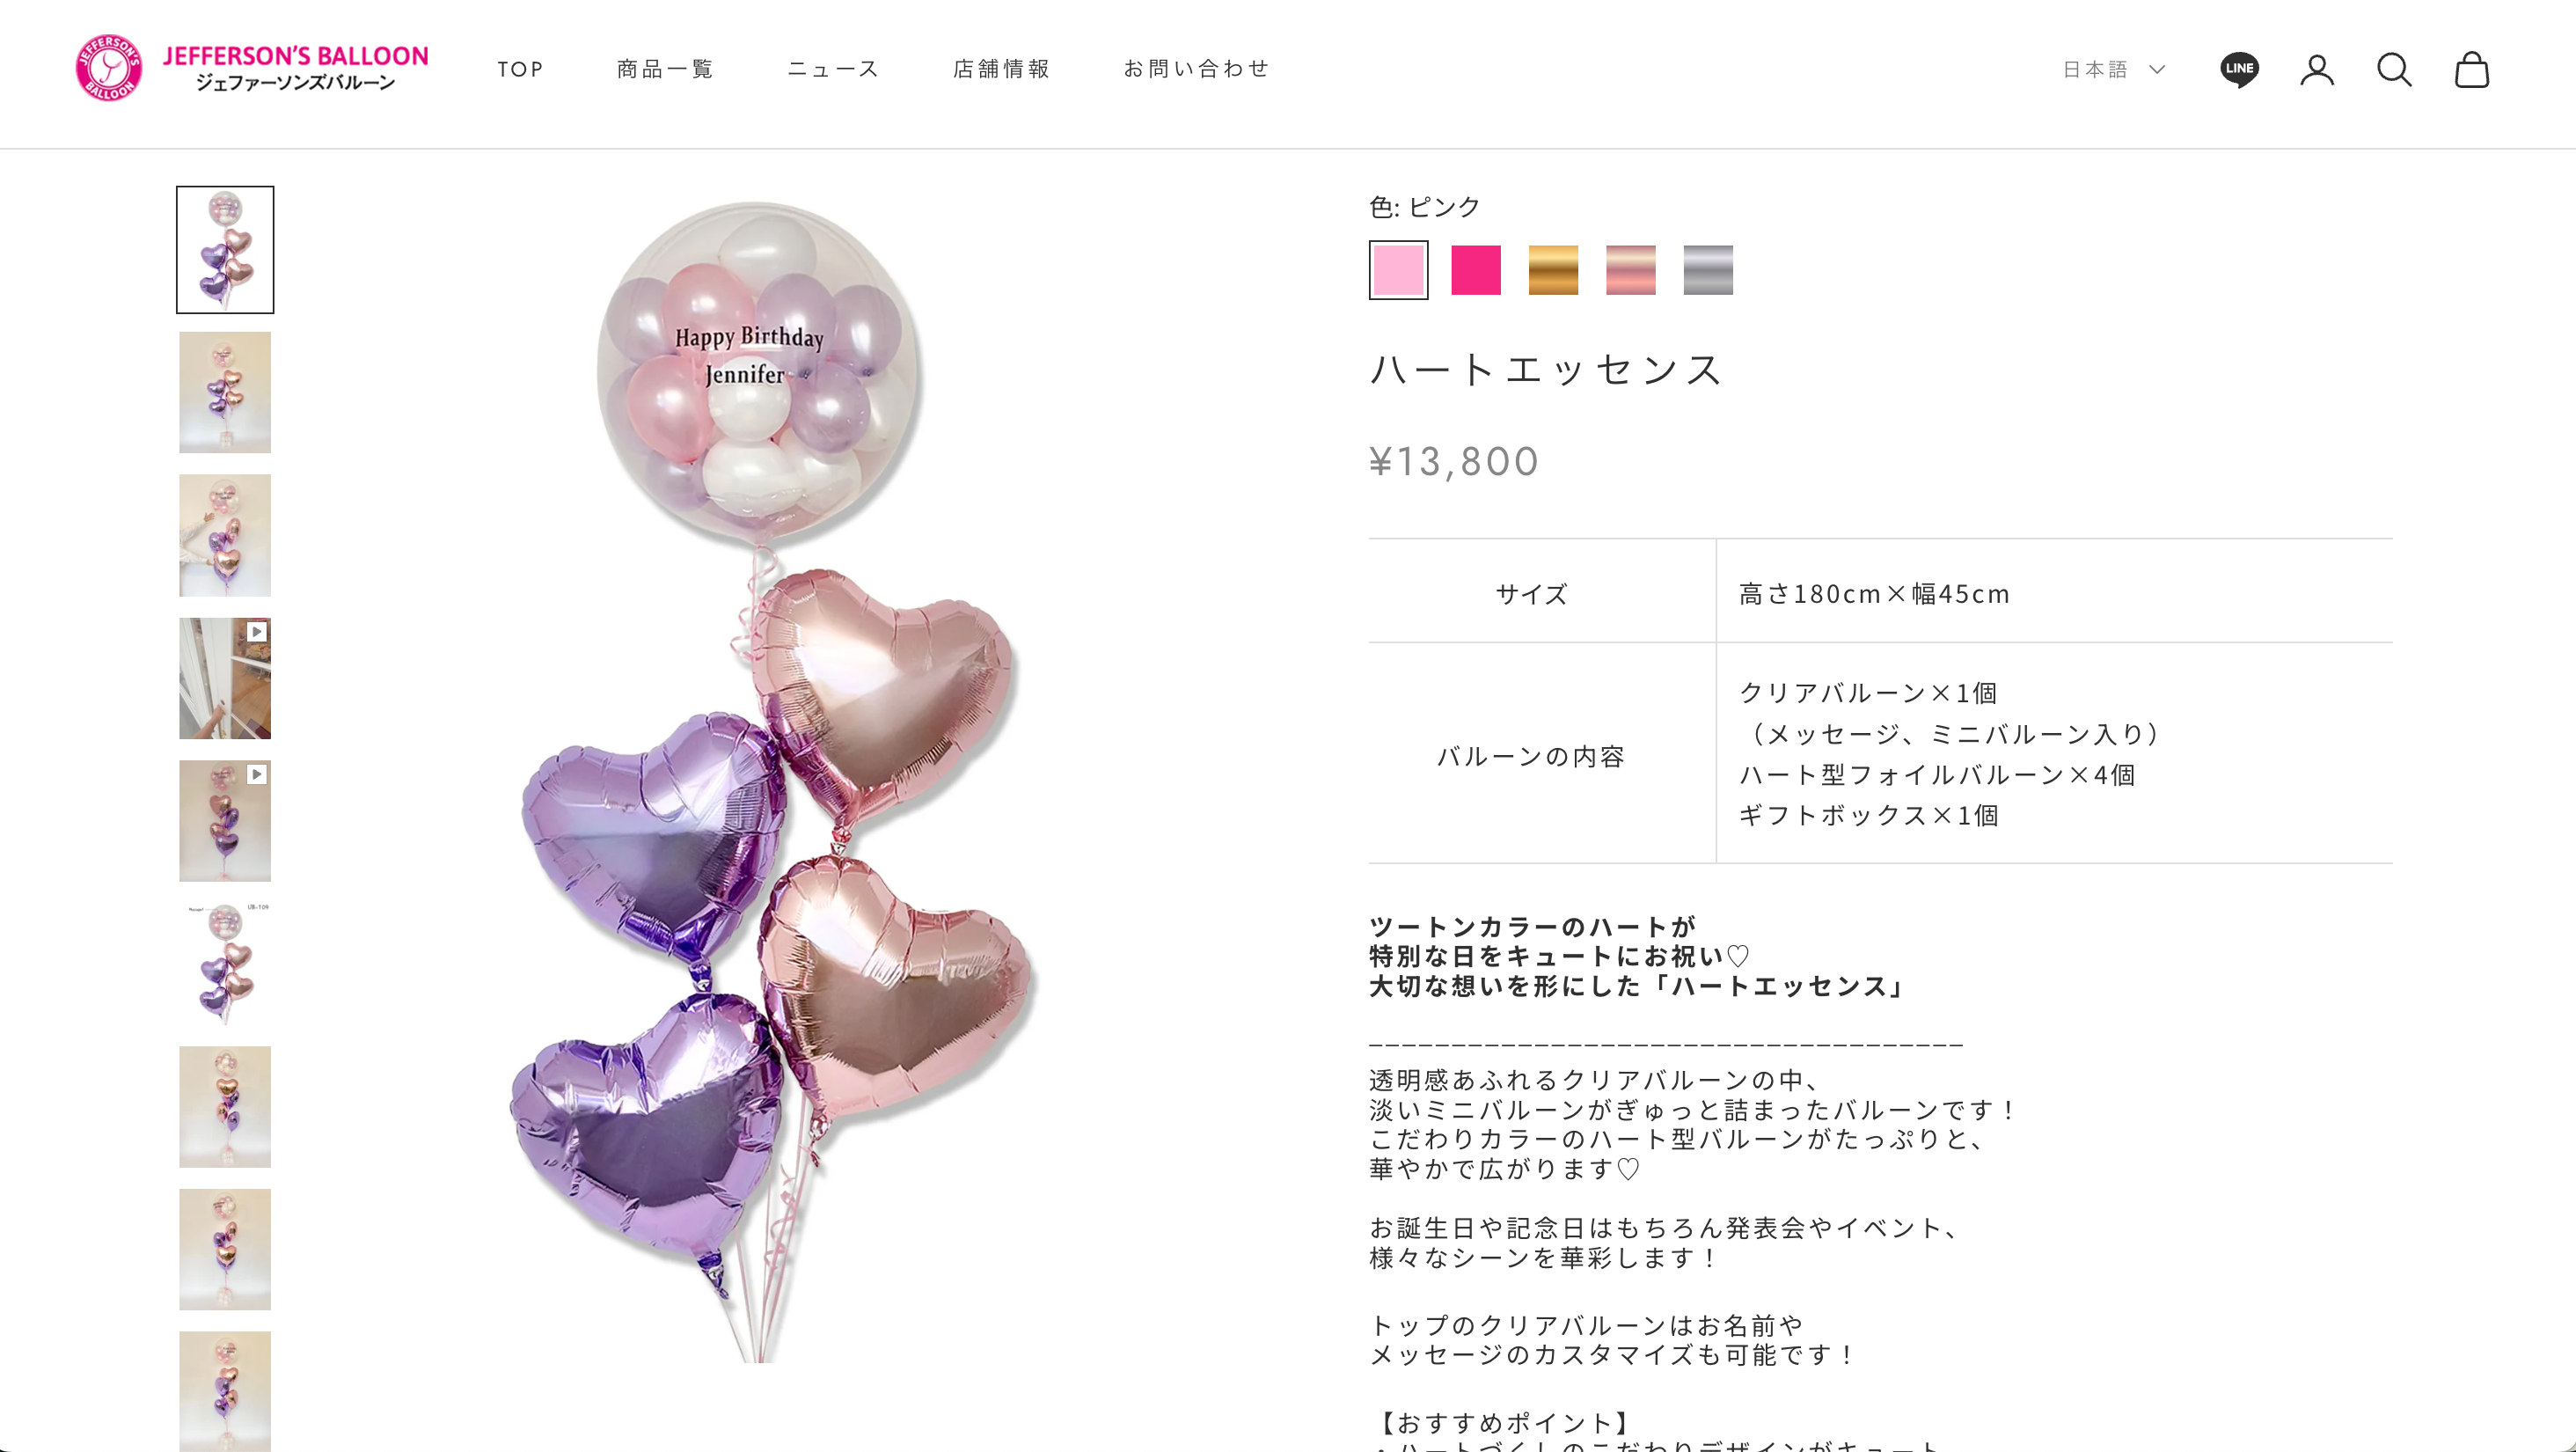This screenshot has height=1452, width=2576.
Task: Select the light pink color option
Action: click(x=1398, y=270)
